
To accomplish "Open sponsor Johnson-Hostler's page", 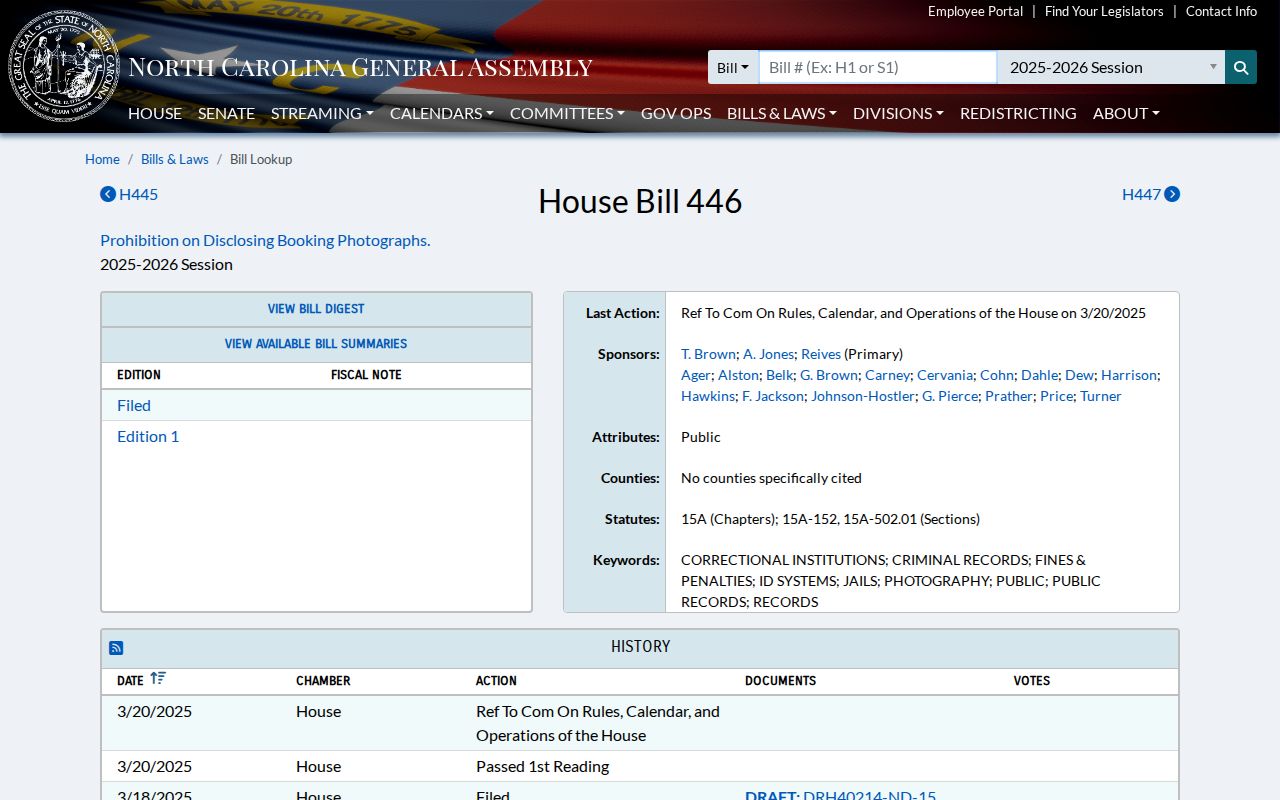I will [862, 396].
